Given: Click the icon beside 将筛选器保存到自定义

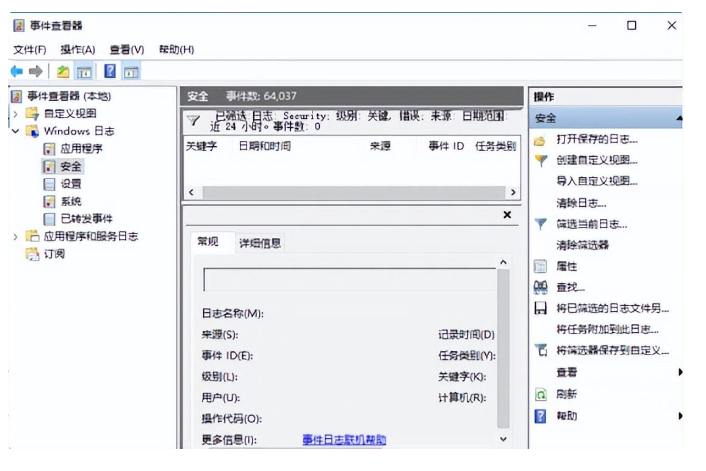Looking at the screenshot, I should 541,350.
